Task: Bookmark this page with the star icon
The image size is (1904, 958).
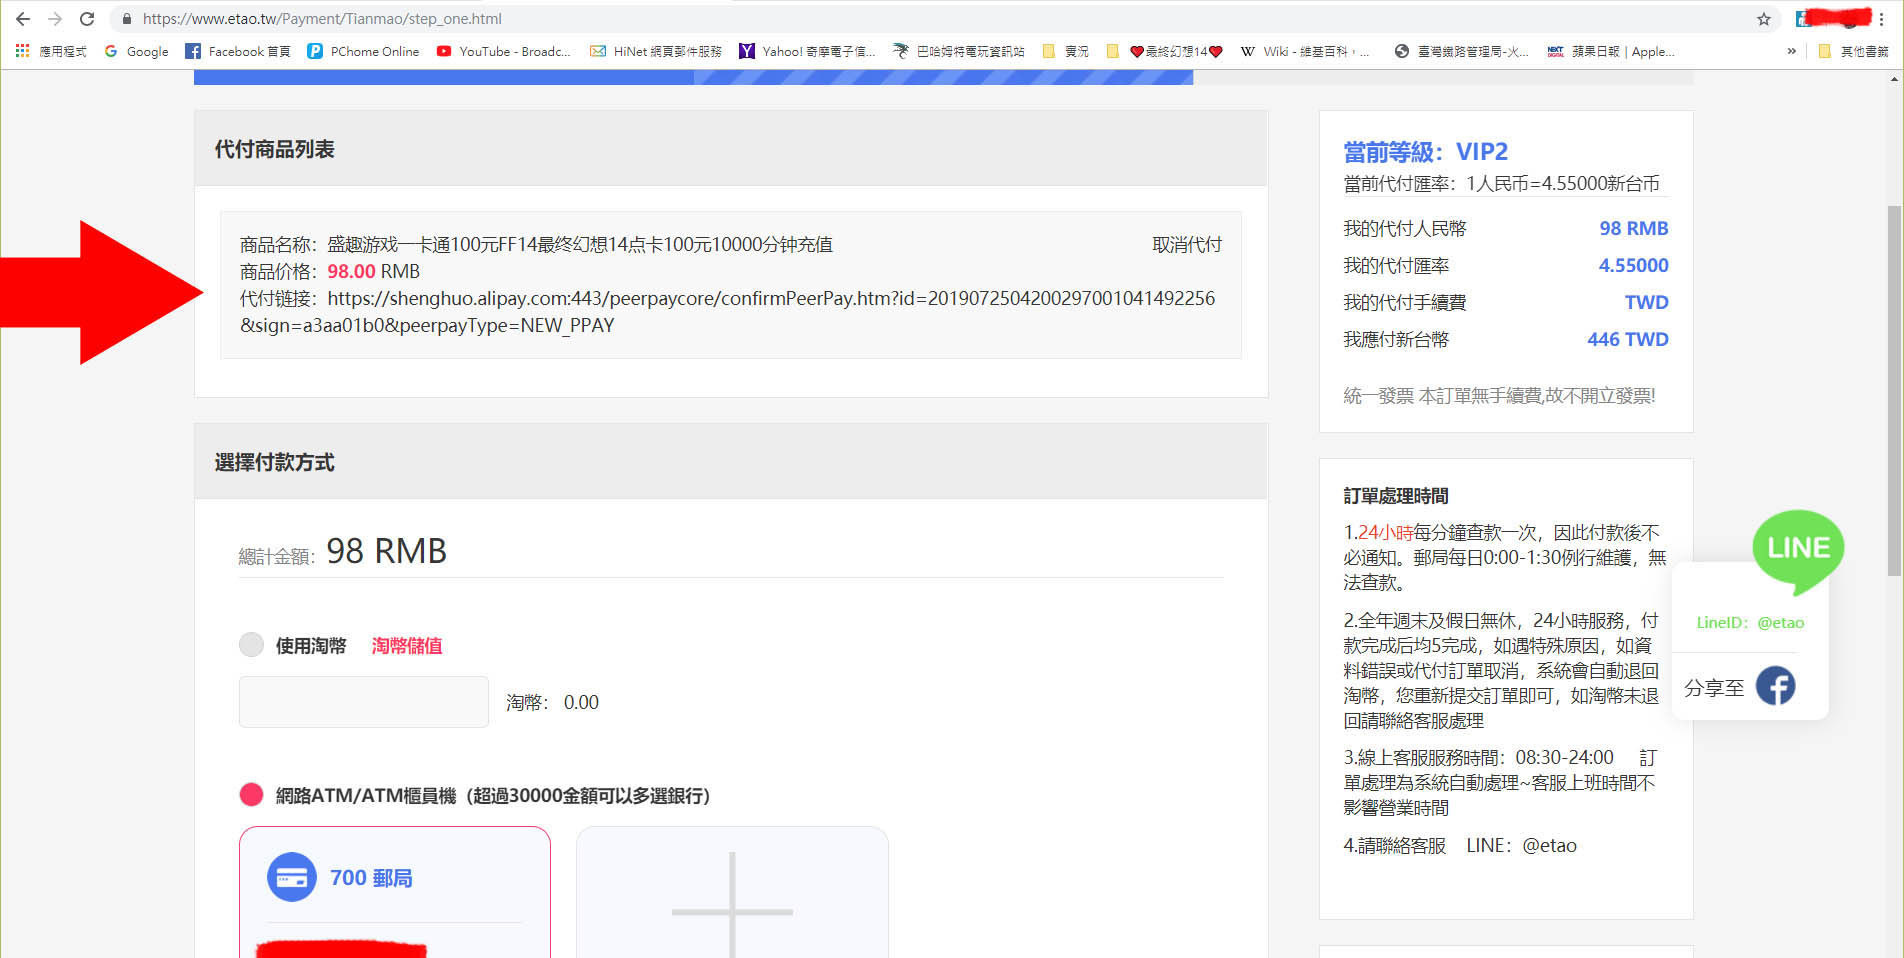Action: (x=1764, y=19)
